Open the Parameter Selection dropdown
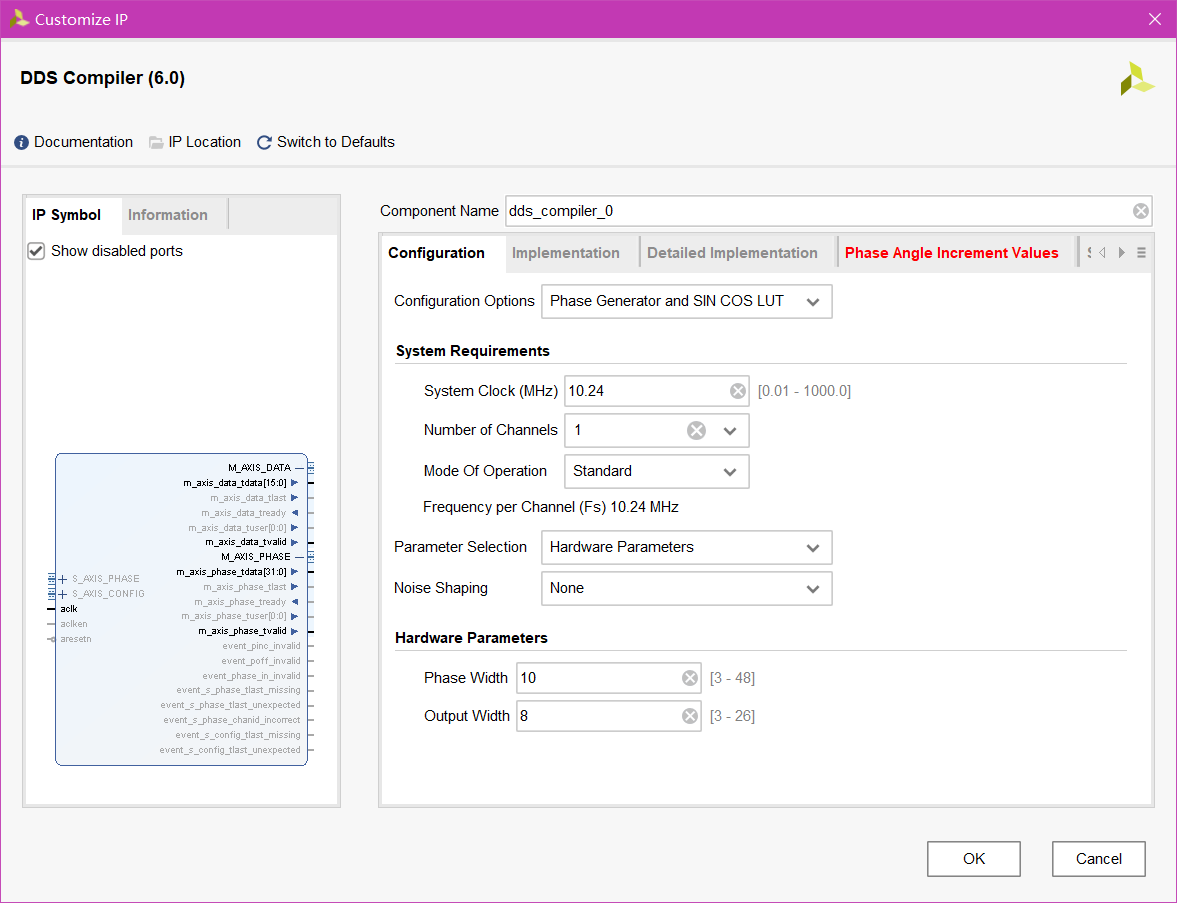 (686, 548)
